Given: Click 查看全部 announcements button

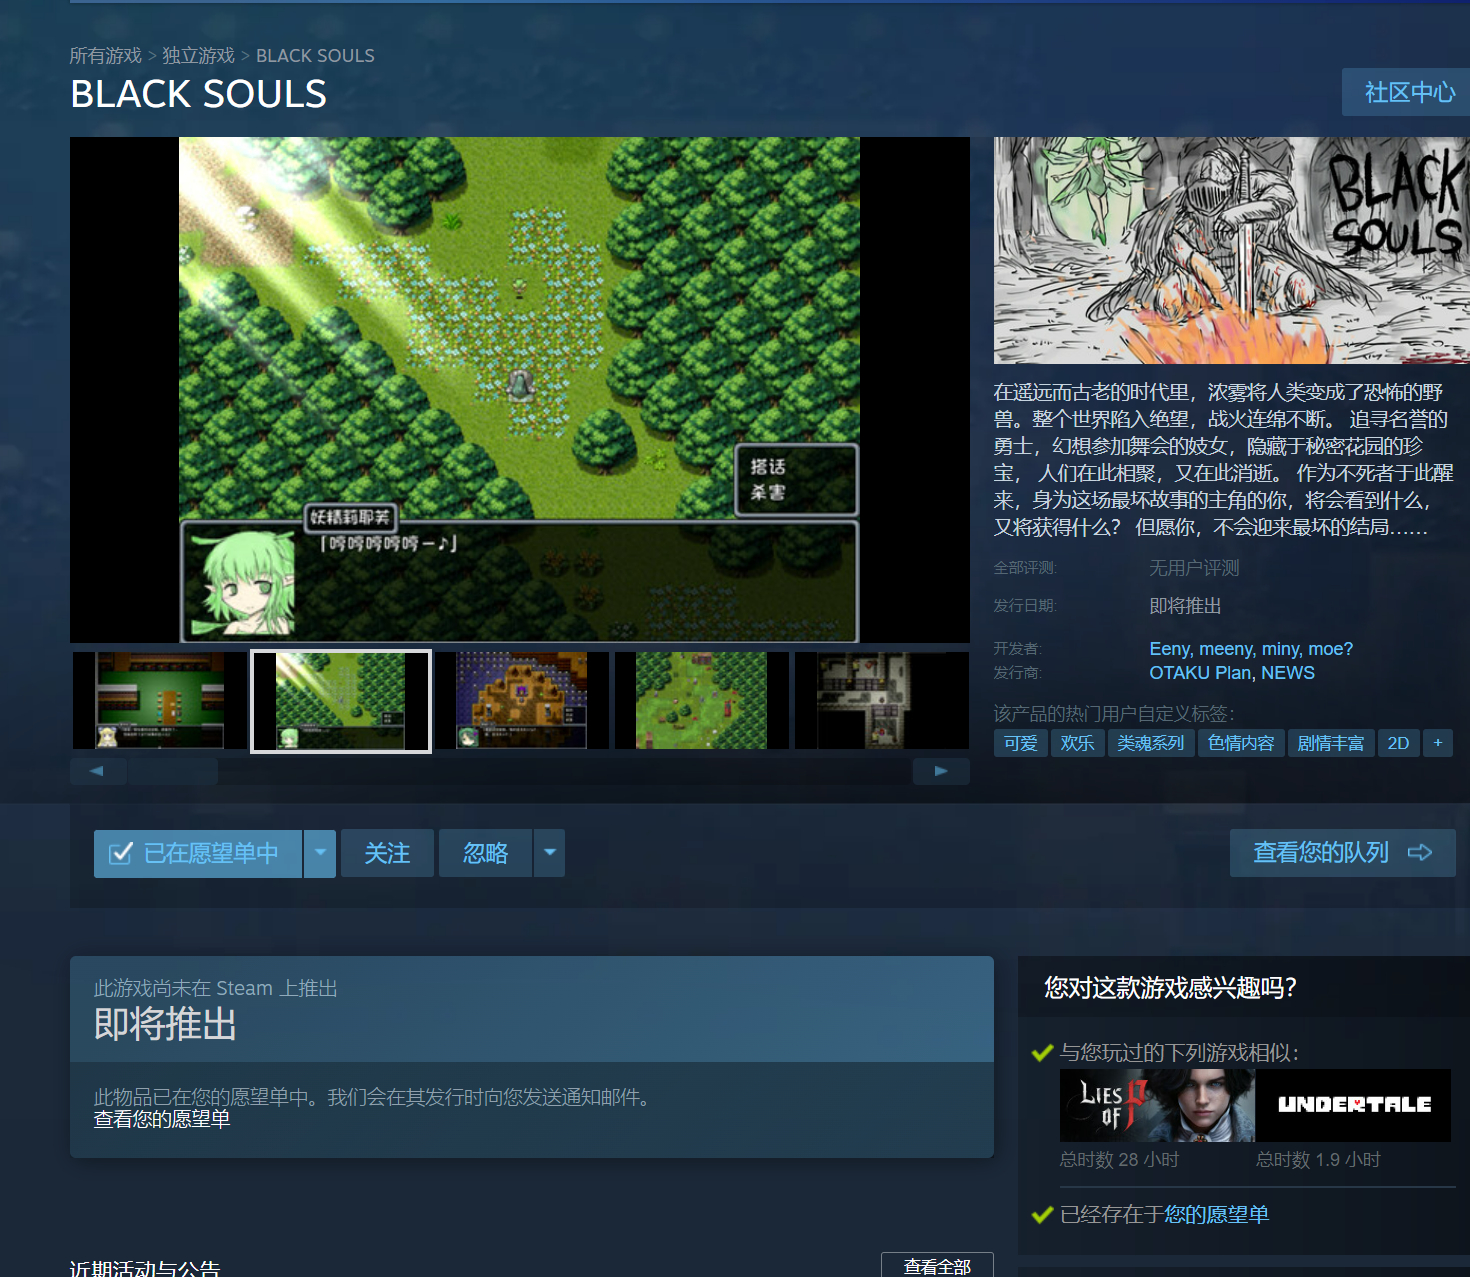Looking at the screenshot, I should tap(937, 1266).
